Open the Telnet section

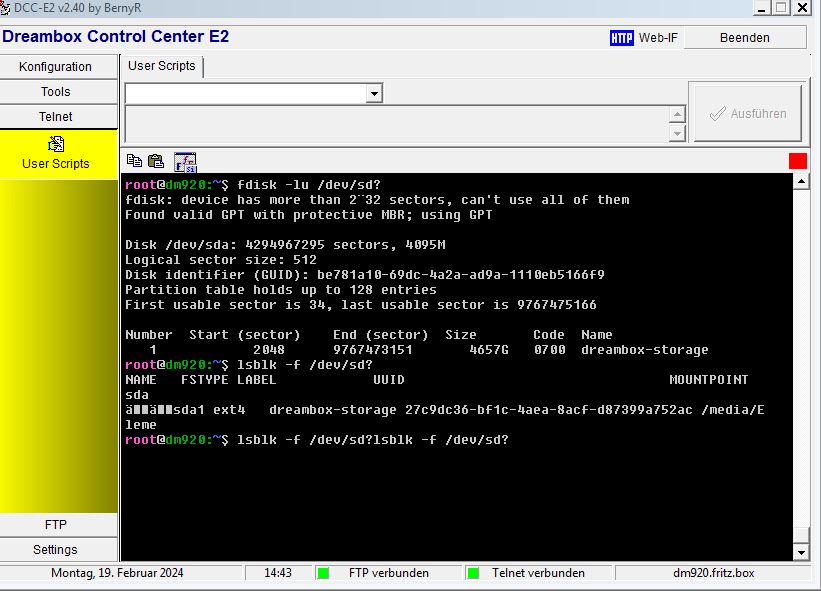tap(56, 117)
